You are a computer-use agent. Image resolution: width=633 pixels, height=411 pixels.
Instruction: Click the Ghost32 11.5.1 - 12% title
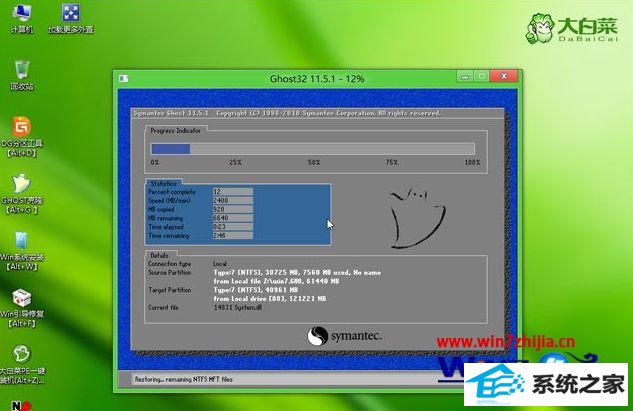click(317, 79)
